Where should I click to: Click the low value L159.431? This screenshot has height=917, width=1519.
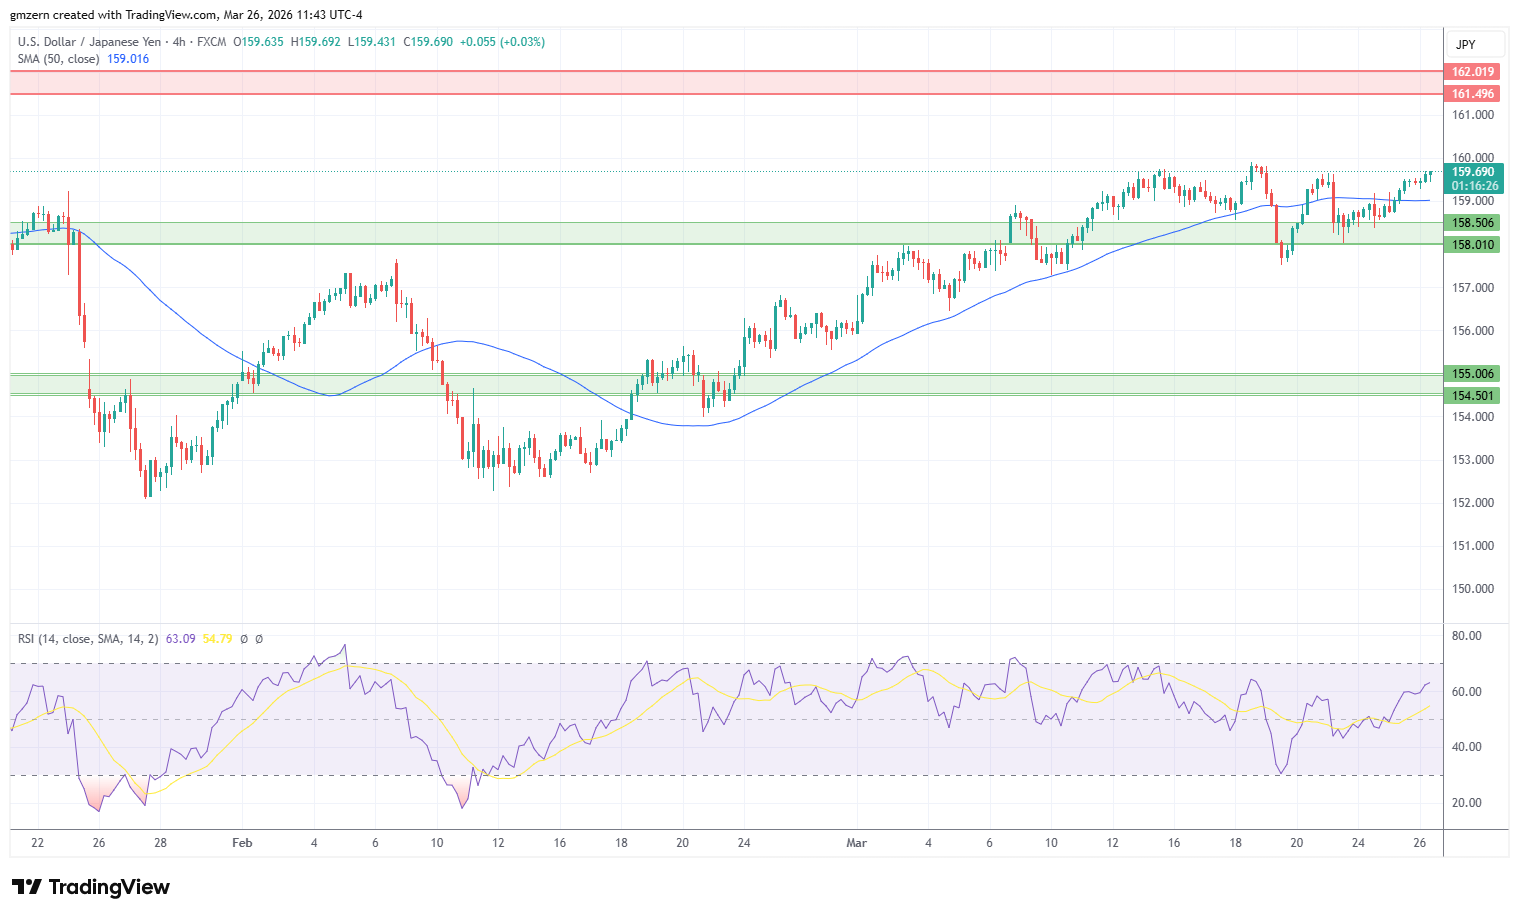pos(372,42)
